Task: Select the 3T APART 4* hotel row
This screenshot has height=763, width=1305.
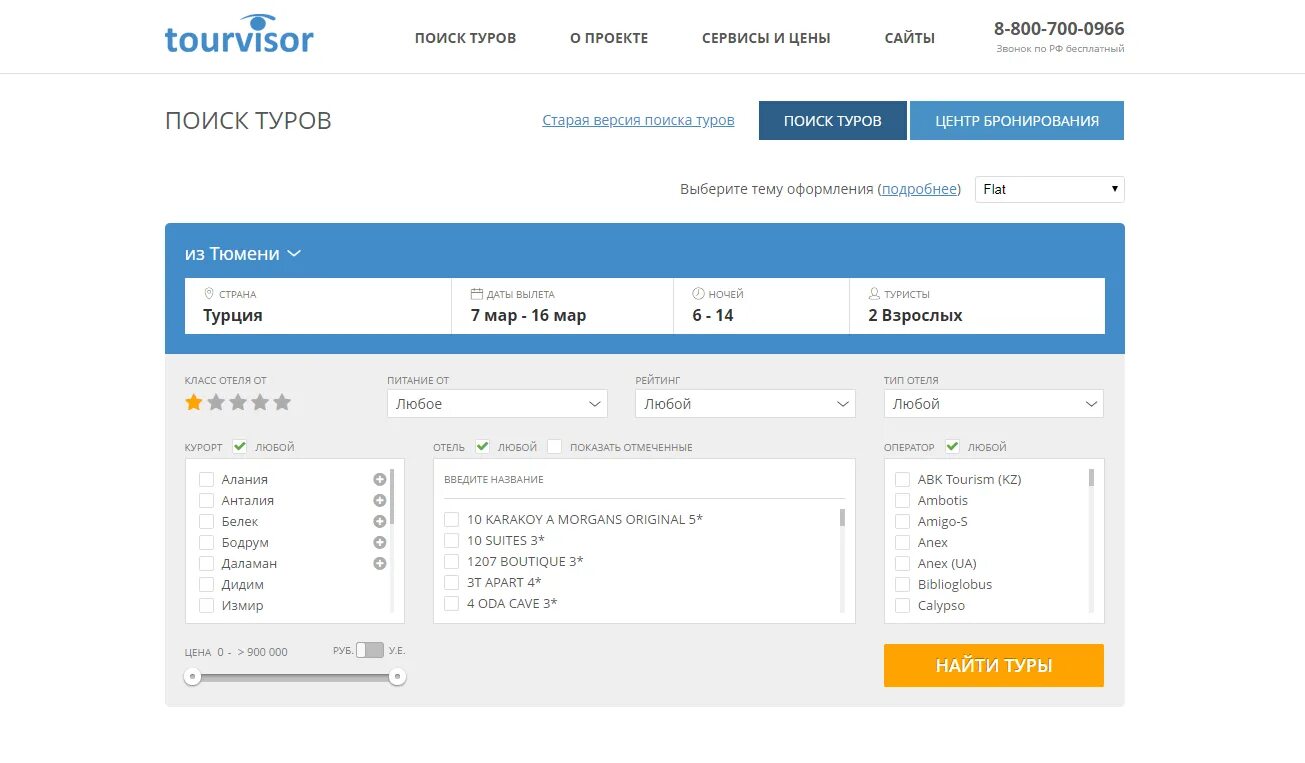Action: pyautogui.click(x=493, y=583)
